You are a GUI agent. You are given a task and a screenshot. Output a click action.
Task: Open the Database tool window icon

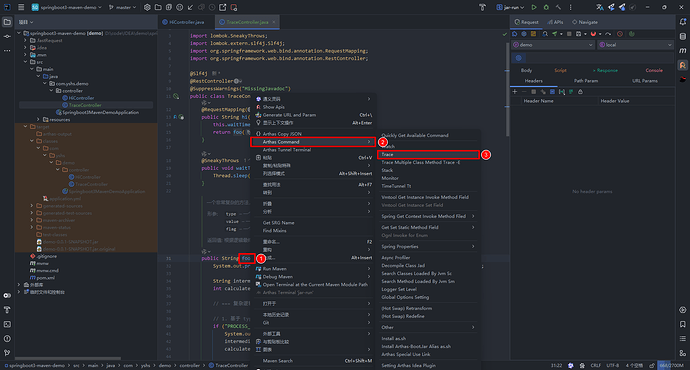(x=683, y=37)
